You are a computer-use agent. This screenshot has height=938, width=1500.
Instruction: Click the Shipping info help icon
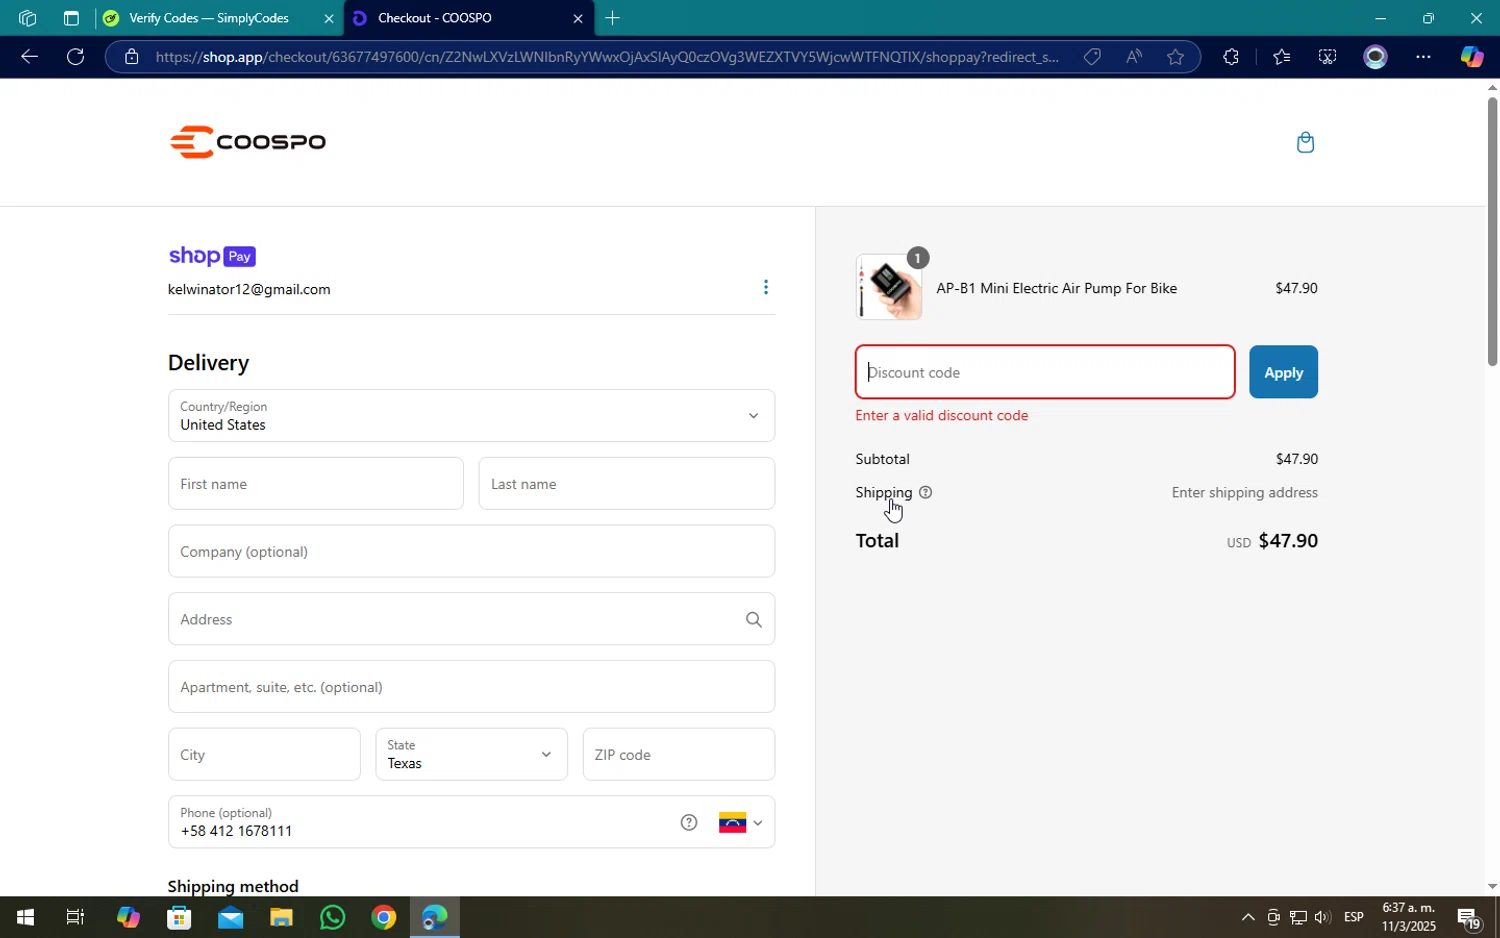coord(925,493)
